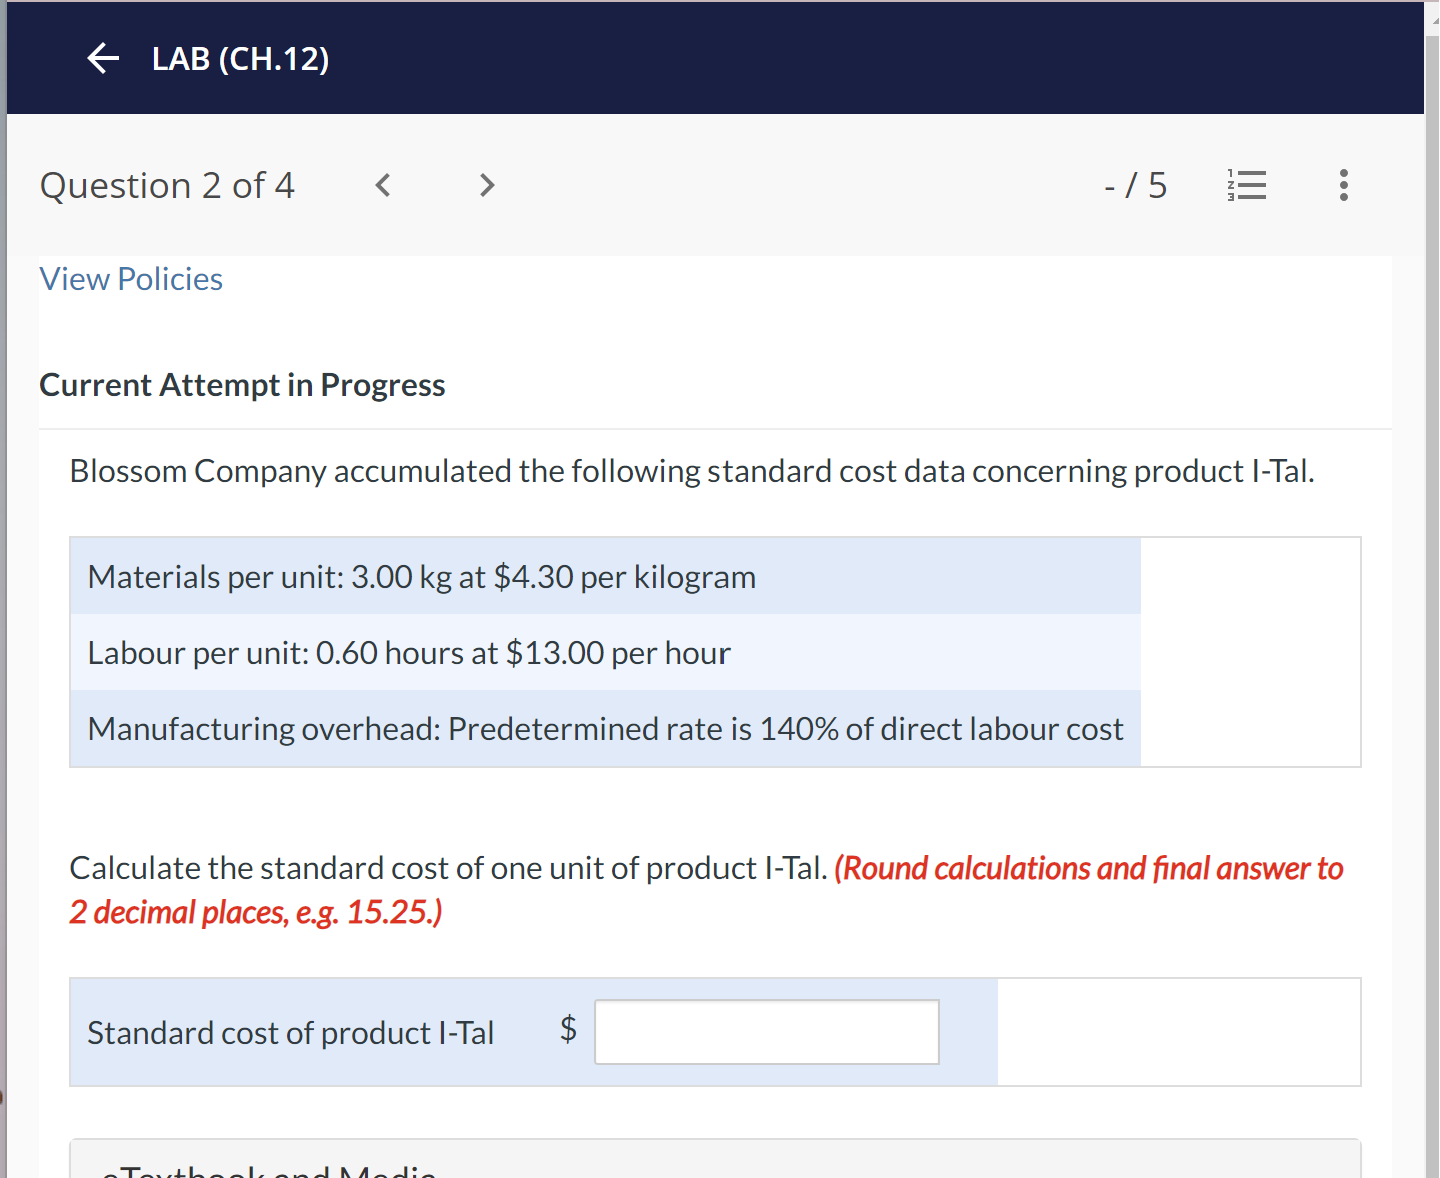Click Question 2 of 4 label
Viewport: 1440px width, 1178px height.
coord(167,184)
